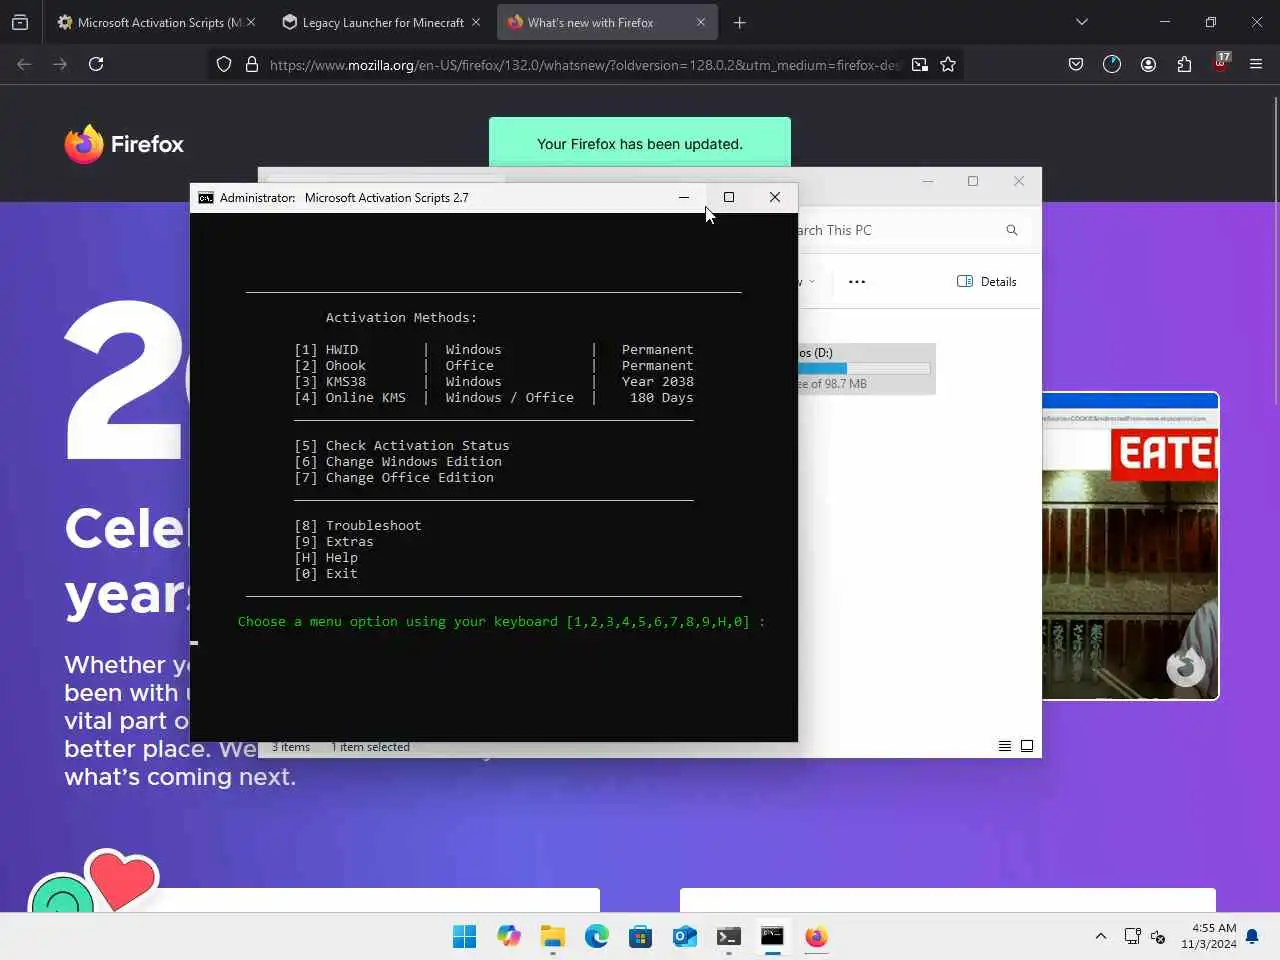Expand the list all tabs dropdown
Image resolution: width=1280 pixels, height=960 pixels.
[1082, 22]
